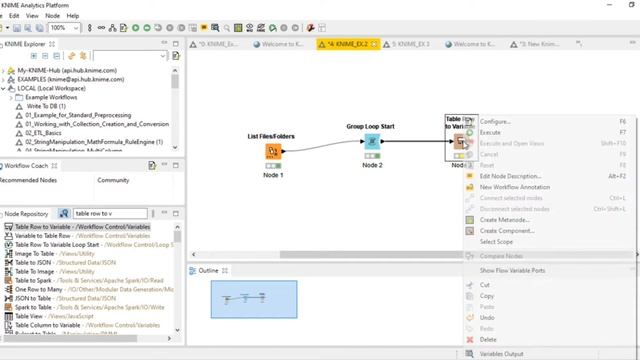Toggle fuzzy search in Node Repository
This screenshot has width=640, height=360.
coord(64,213)
